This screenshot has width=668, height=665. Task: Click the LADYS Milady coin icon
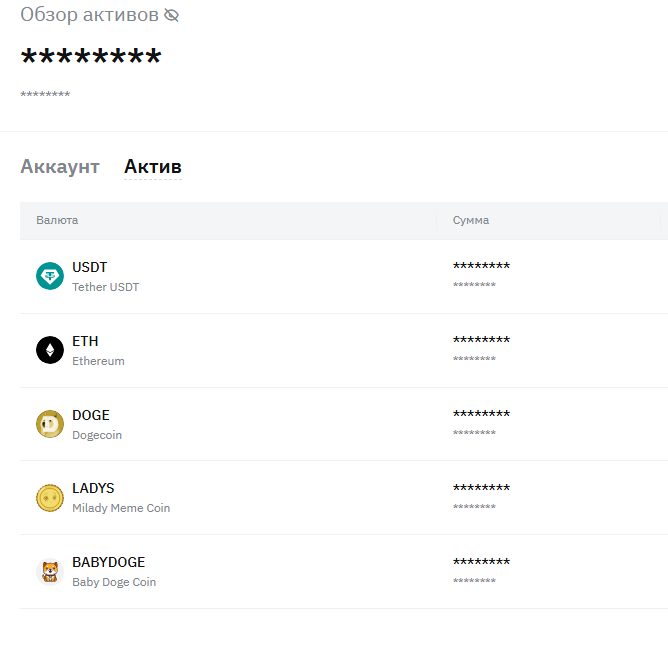pyautogui.click(x=50, y=498)
